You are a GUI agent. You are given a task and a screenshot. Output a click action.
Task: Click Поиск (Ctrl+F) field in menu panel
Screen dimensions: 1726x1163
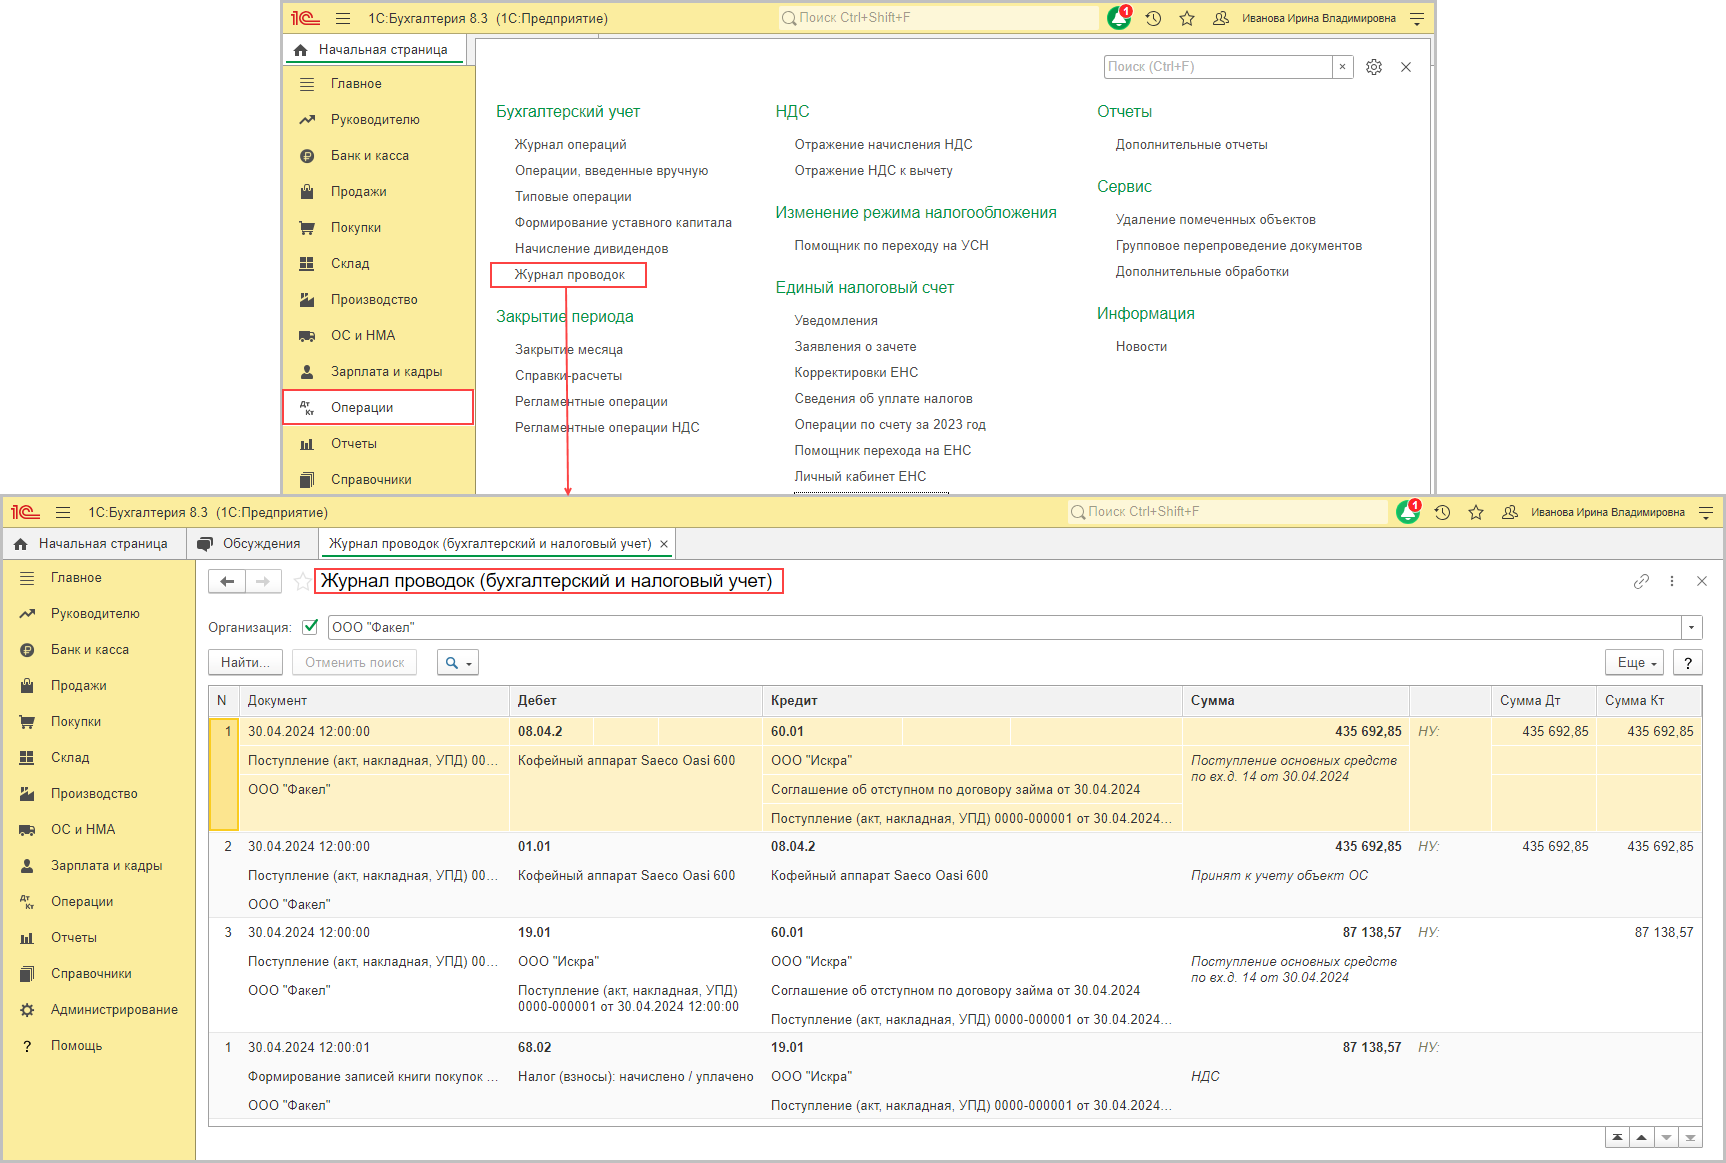point(1218,67)
